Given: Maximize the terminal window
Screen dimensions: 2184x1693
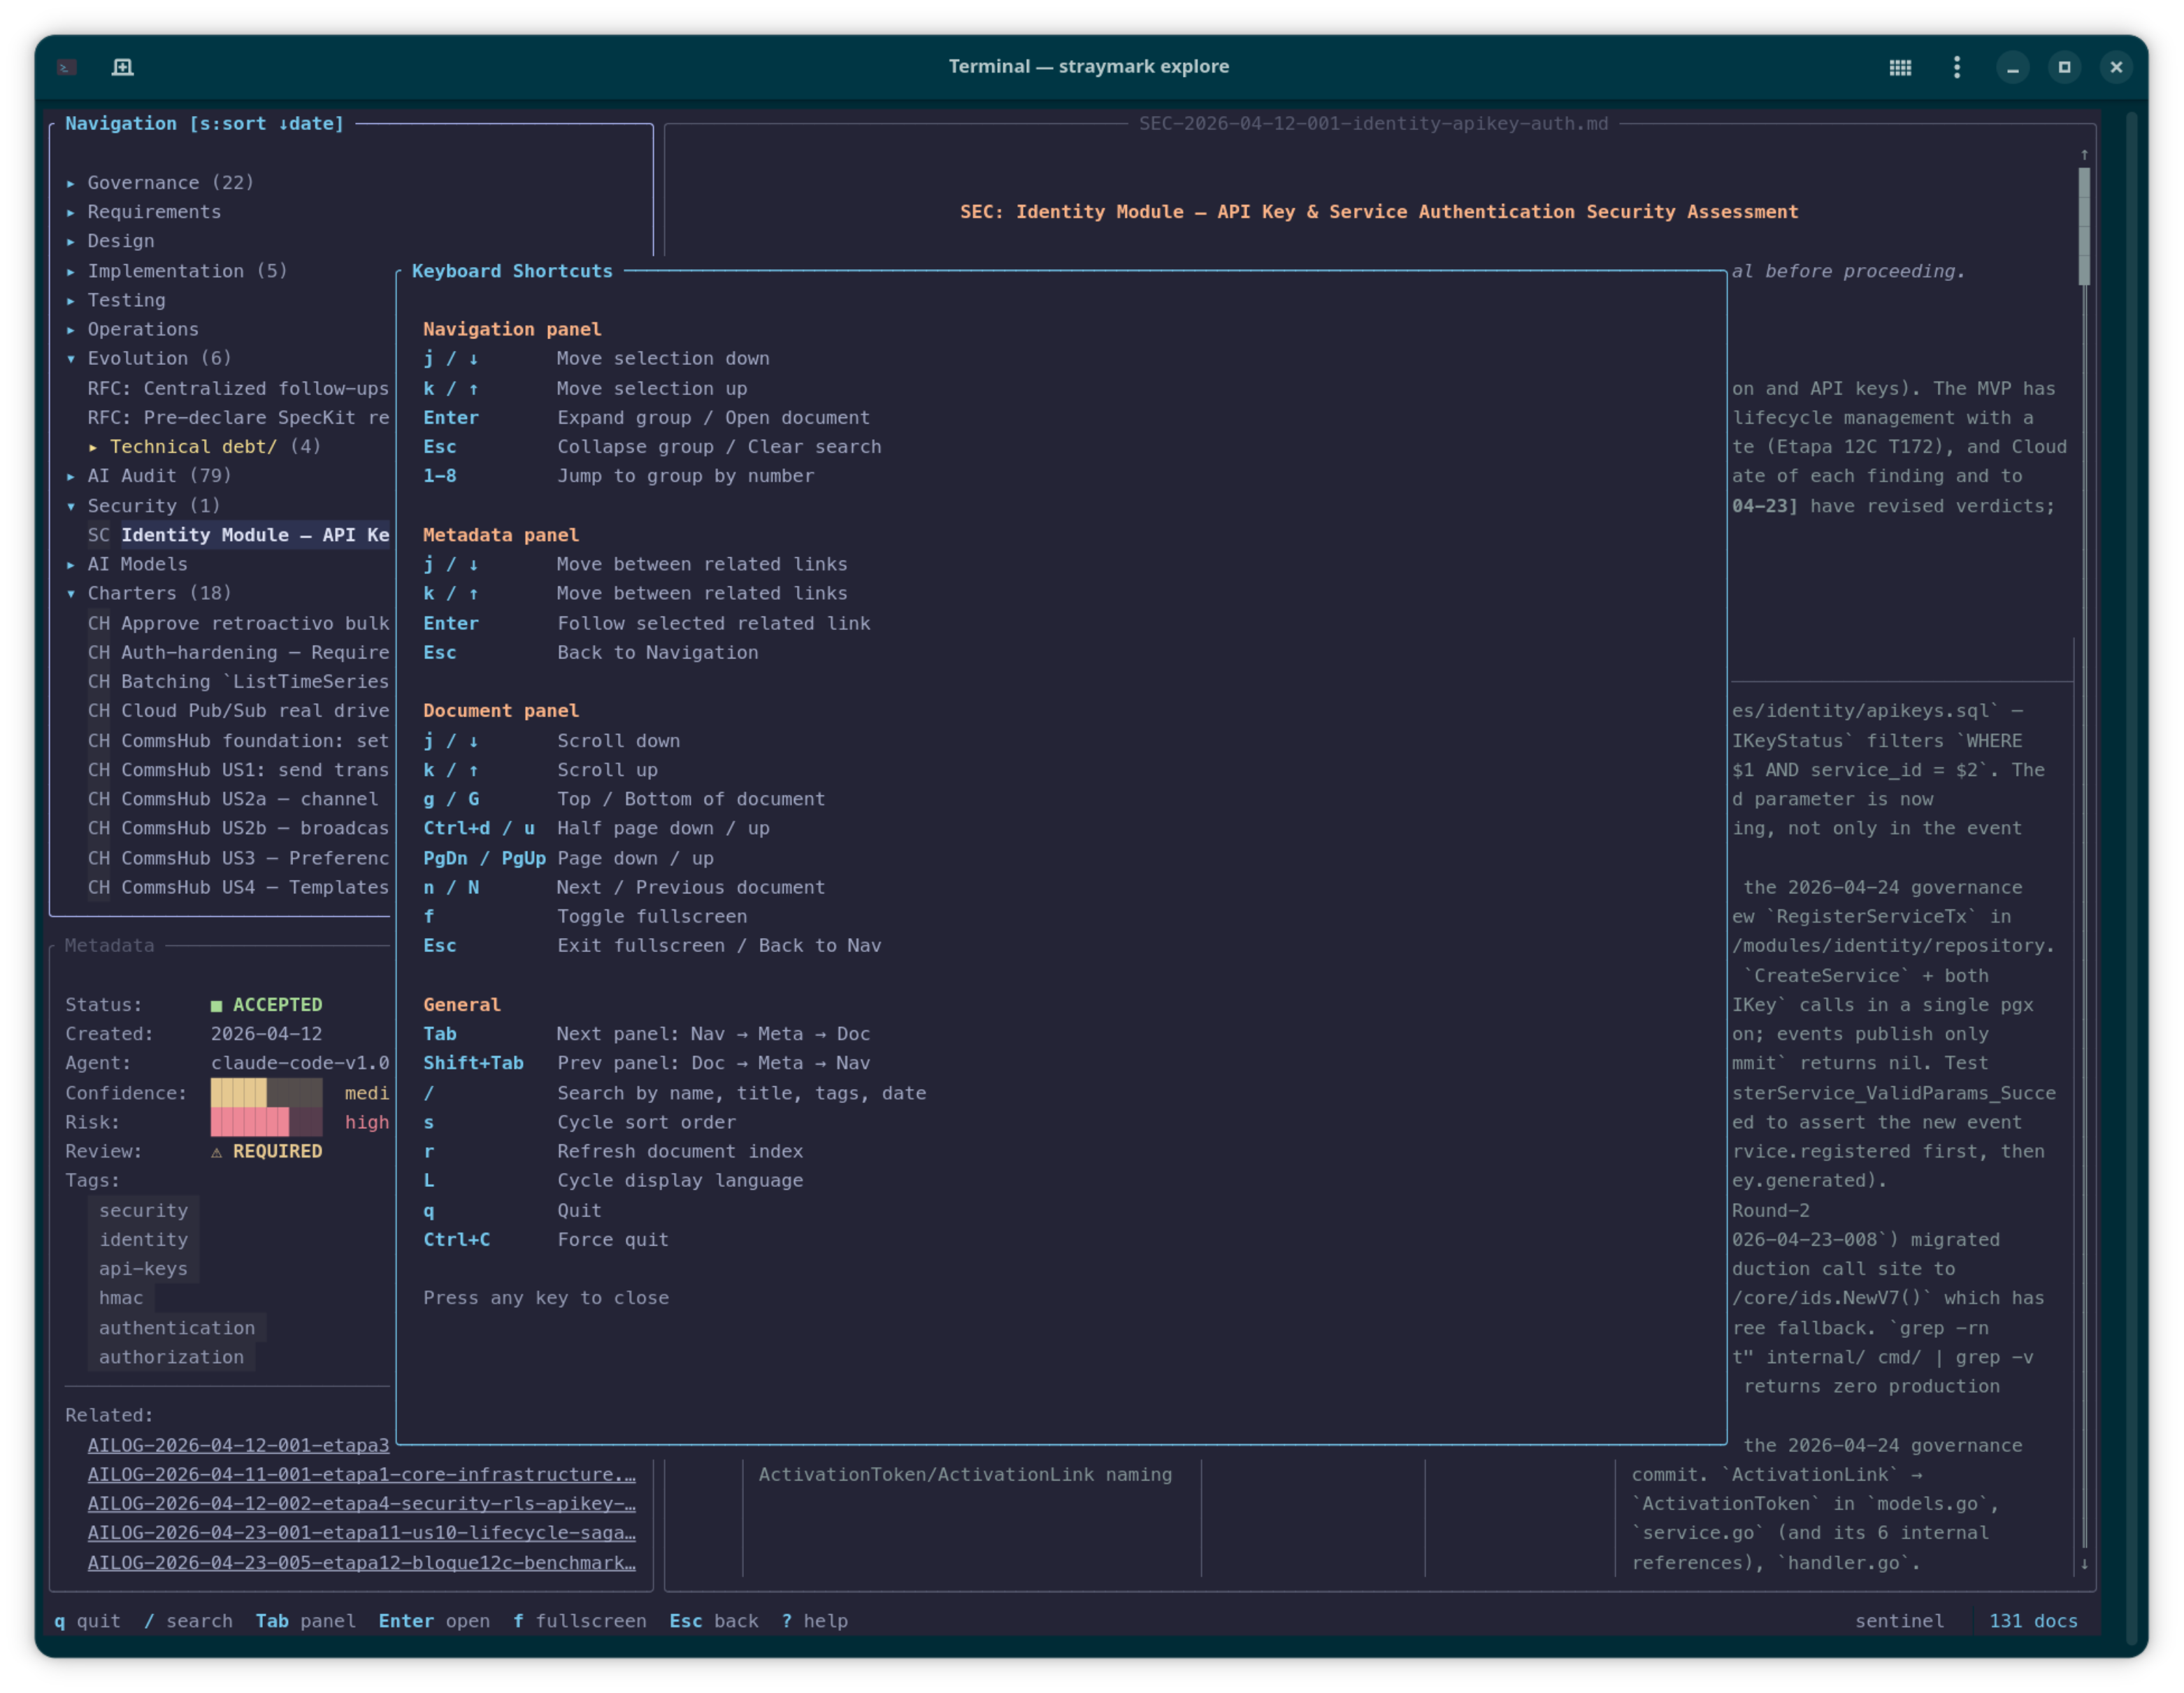Looking at the screenshot, I should click(2064, 67).
